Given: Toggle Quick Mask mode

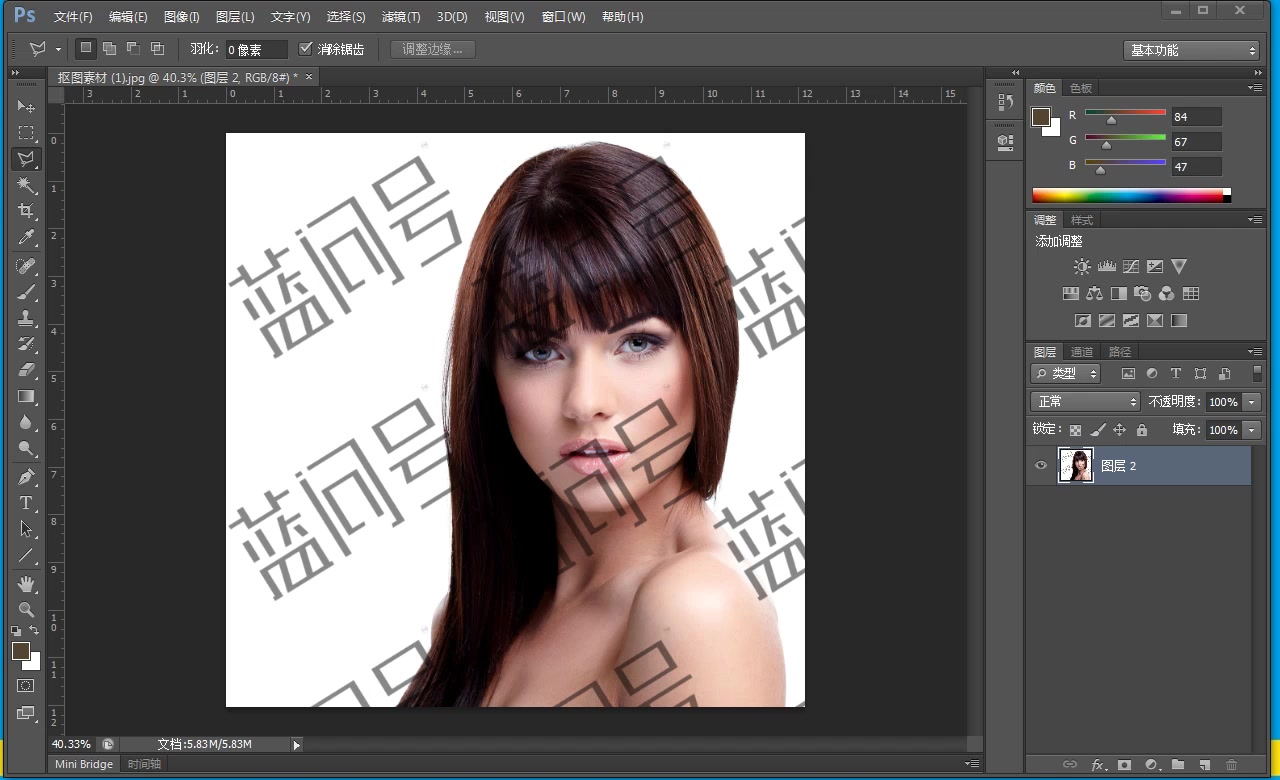Looking at the screenshot, I should point(26,686).
